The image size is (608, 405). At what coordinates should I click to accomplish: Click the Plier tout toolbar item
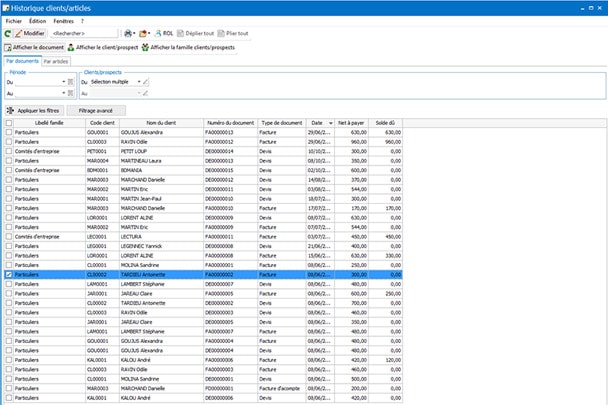coord(233,33)
